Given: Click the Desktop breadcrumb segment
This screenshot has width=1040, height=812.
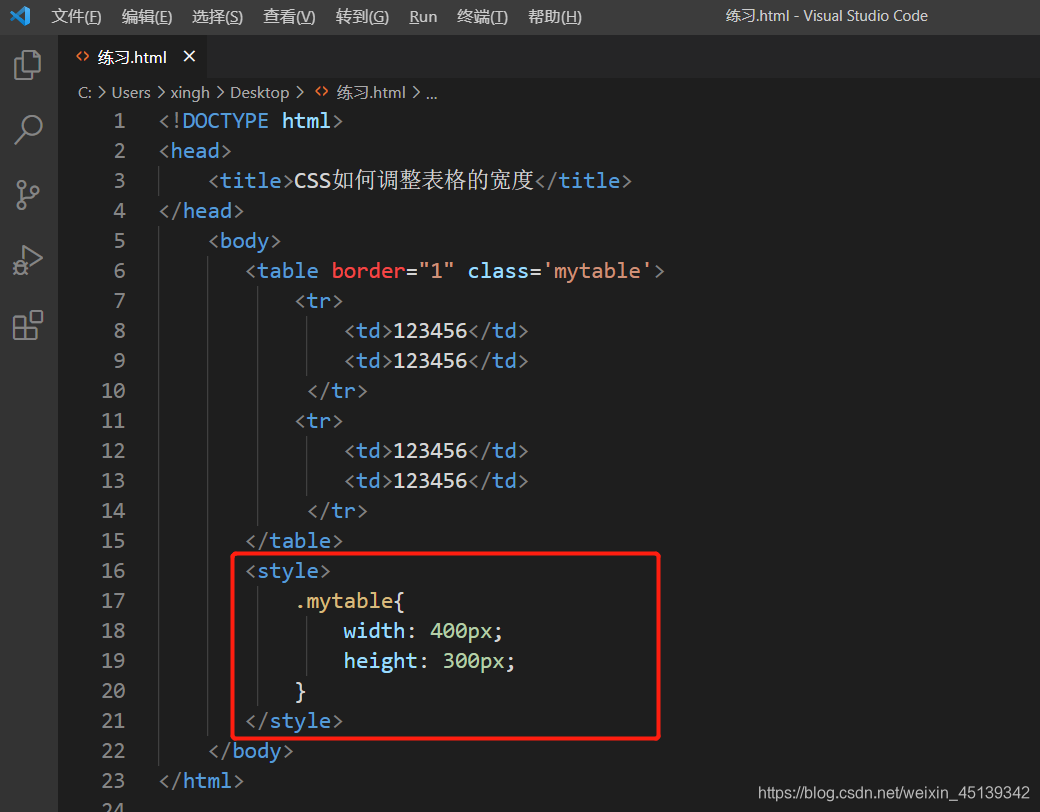Looking at the screenshot, I should (259, 93).
